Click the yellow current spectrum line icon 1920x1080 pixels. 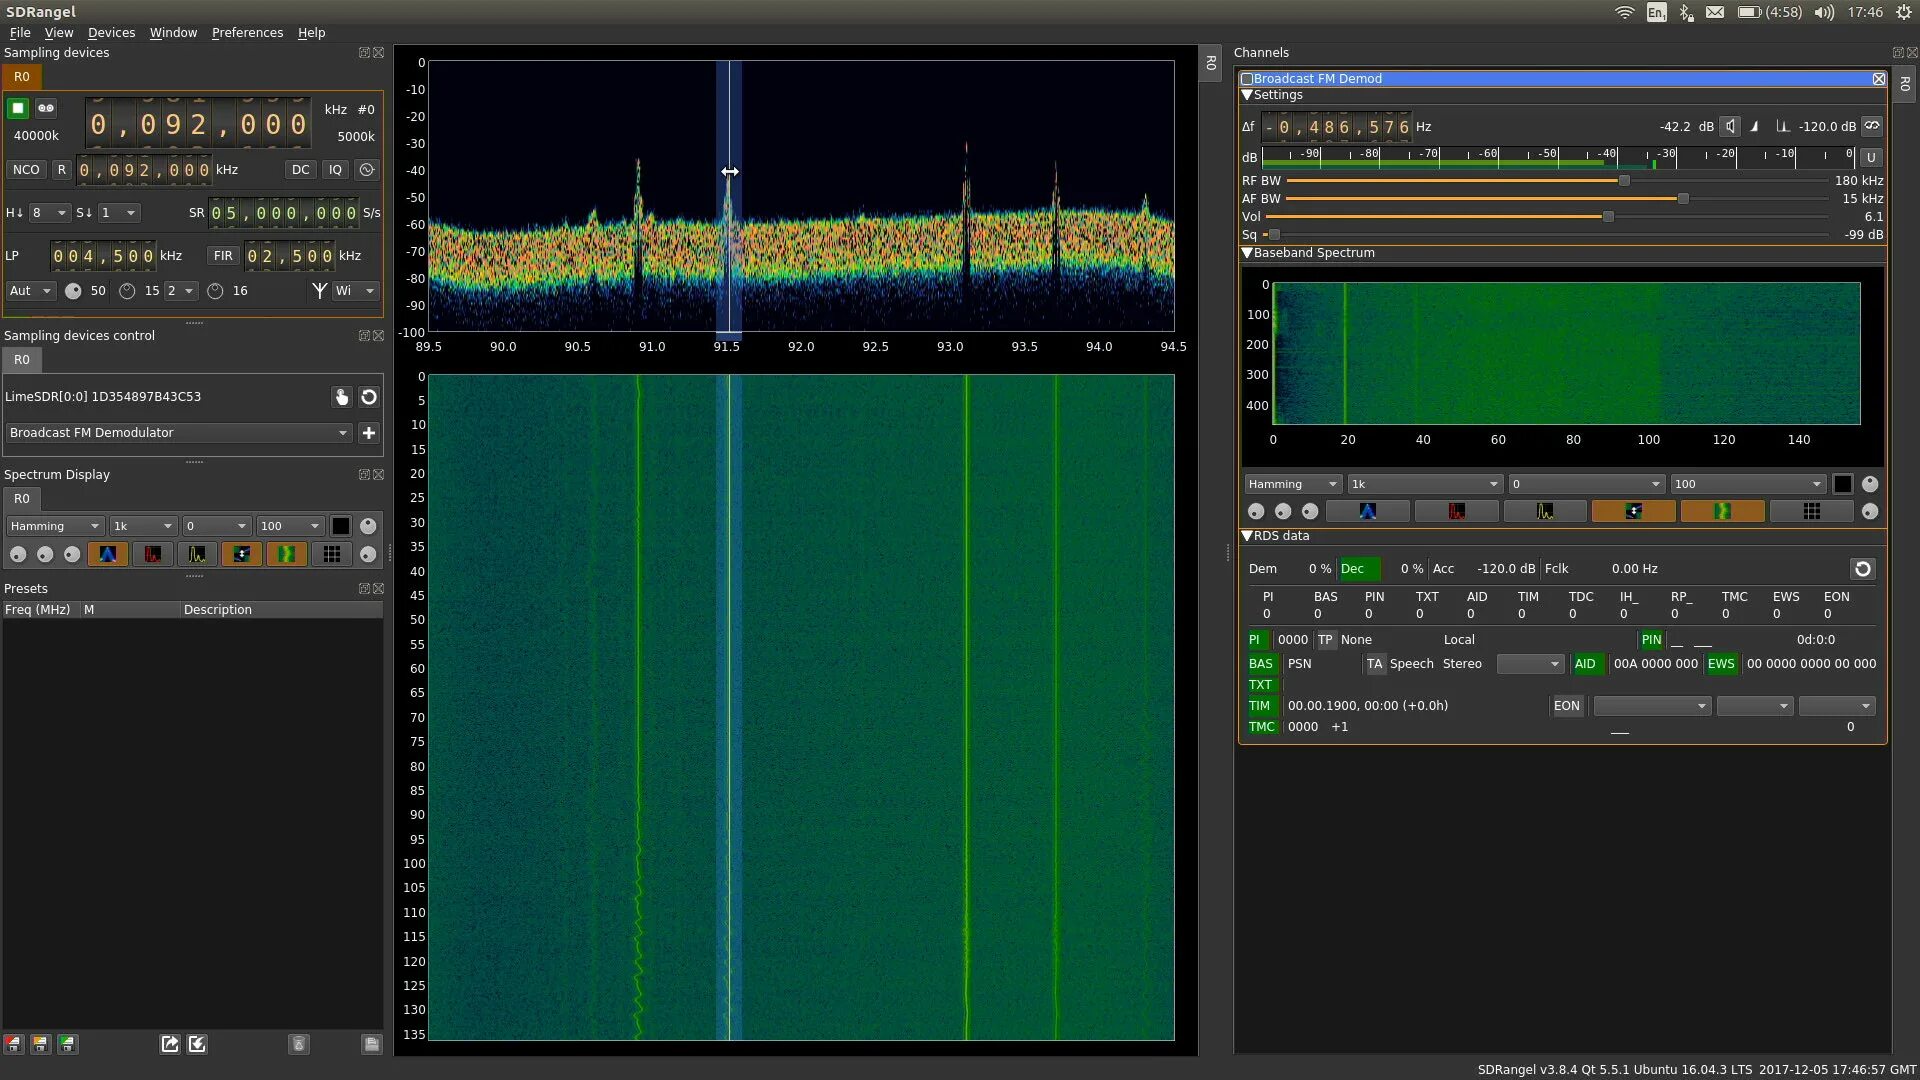pos(197,554)
